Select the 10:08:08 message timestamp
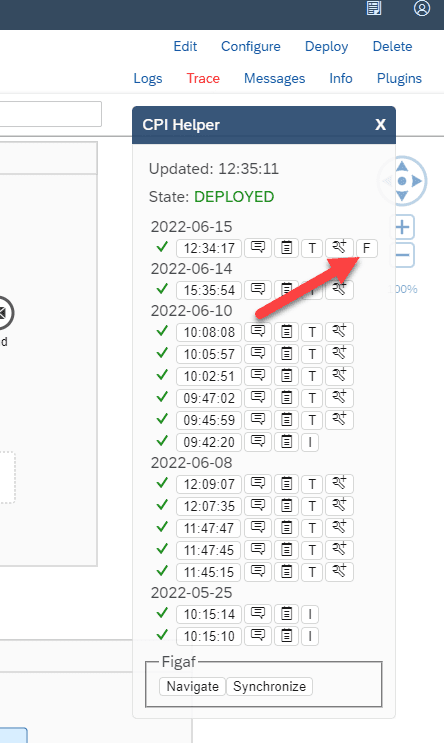This screenshot has width=444, height=743. 209,332
